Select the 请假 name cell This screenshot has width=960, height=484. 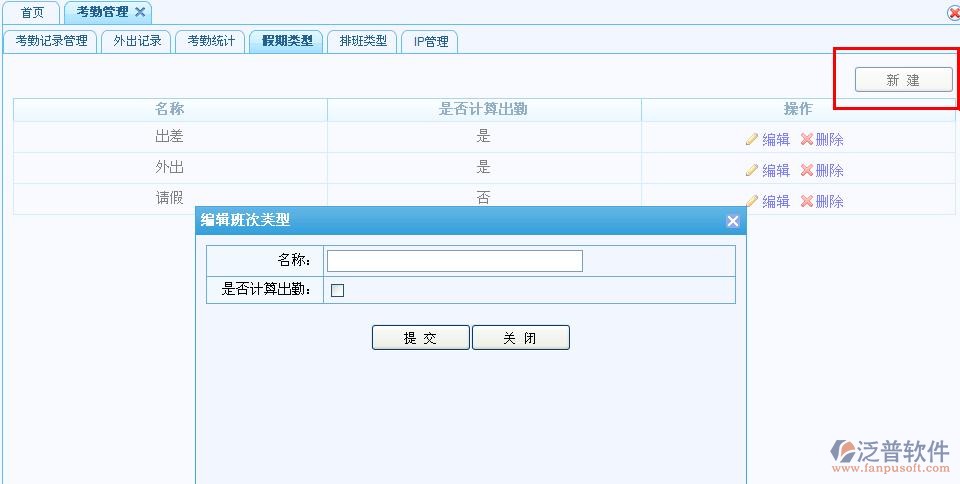click(x=170, y=198)
